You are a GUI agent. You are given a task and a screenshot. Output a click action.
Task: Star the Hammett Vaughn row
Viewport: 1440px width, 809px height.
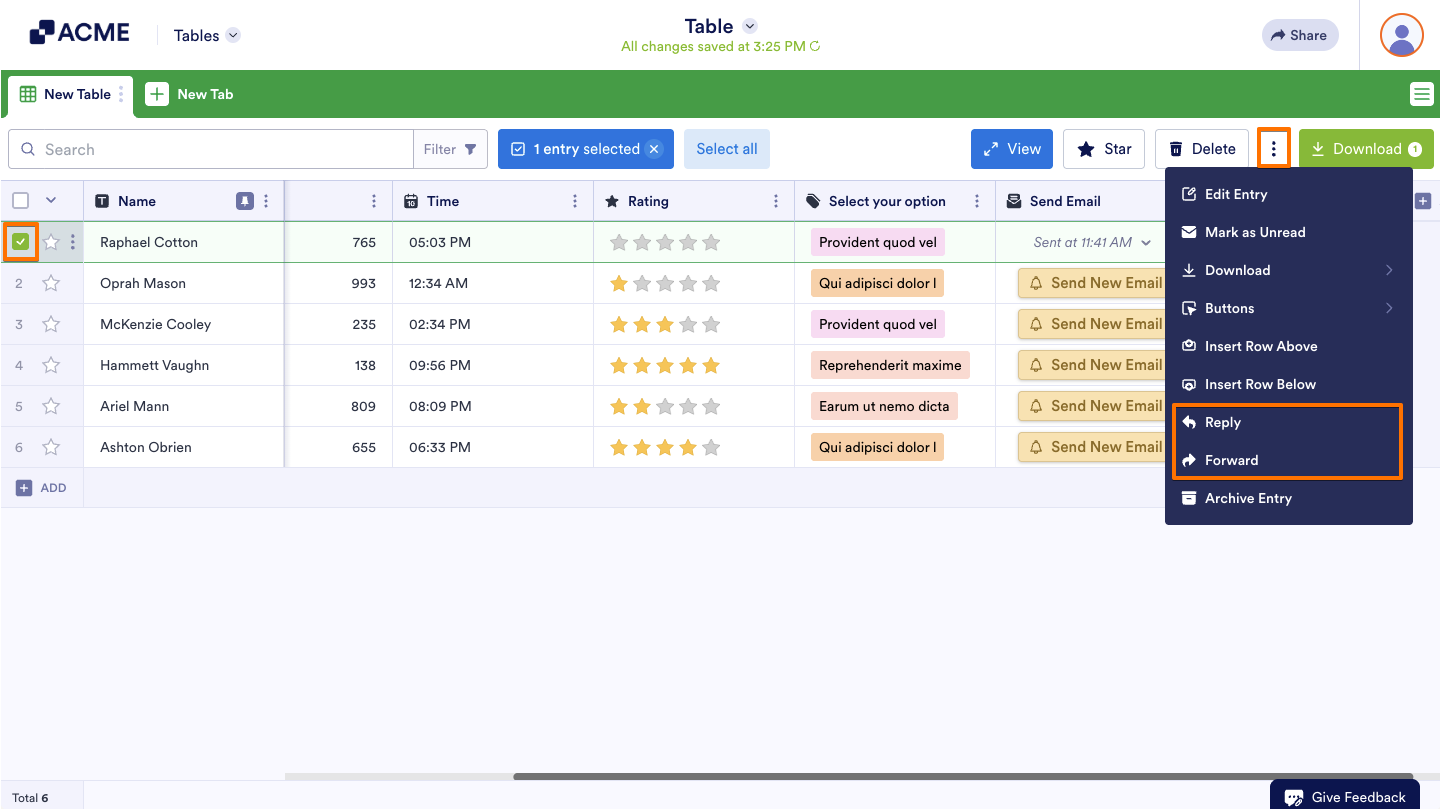point(51,365)
